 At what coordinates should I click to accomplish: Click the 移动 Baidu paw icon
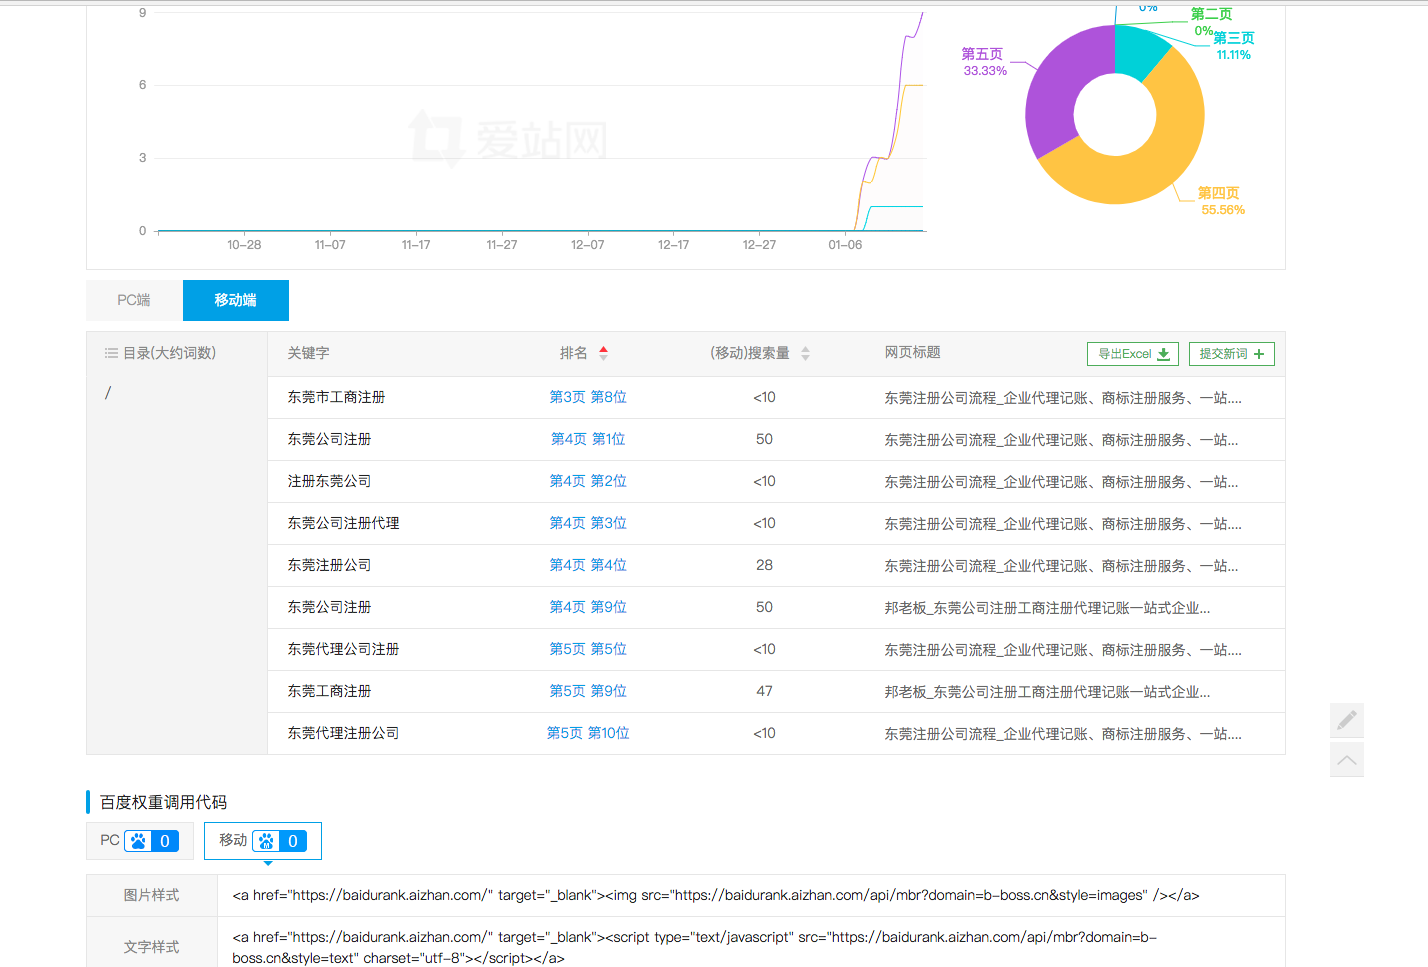pos(266,841)
